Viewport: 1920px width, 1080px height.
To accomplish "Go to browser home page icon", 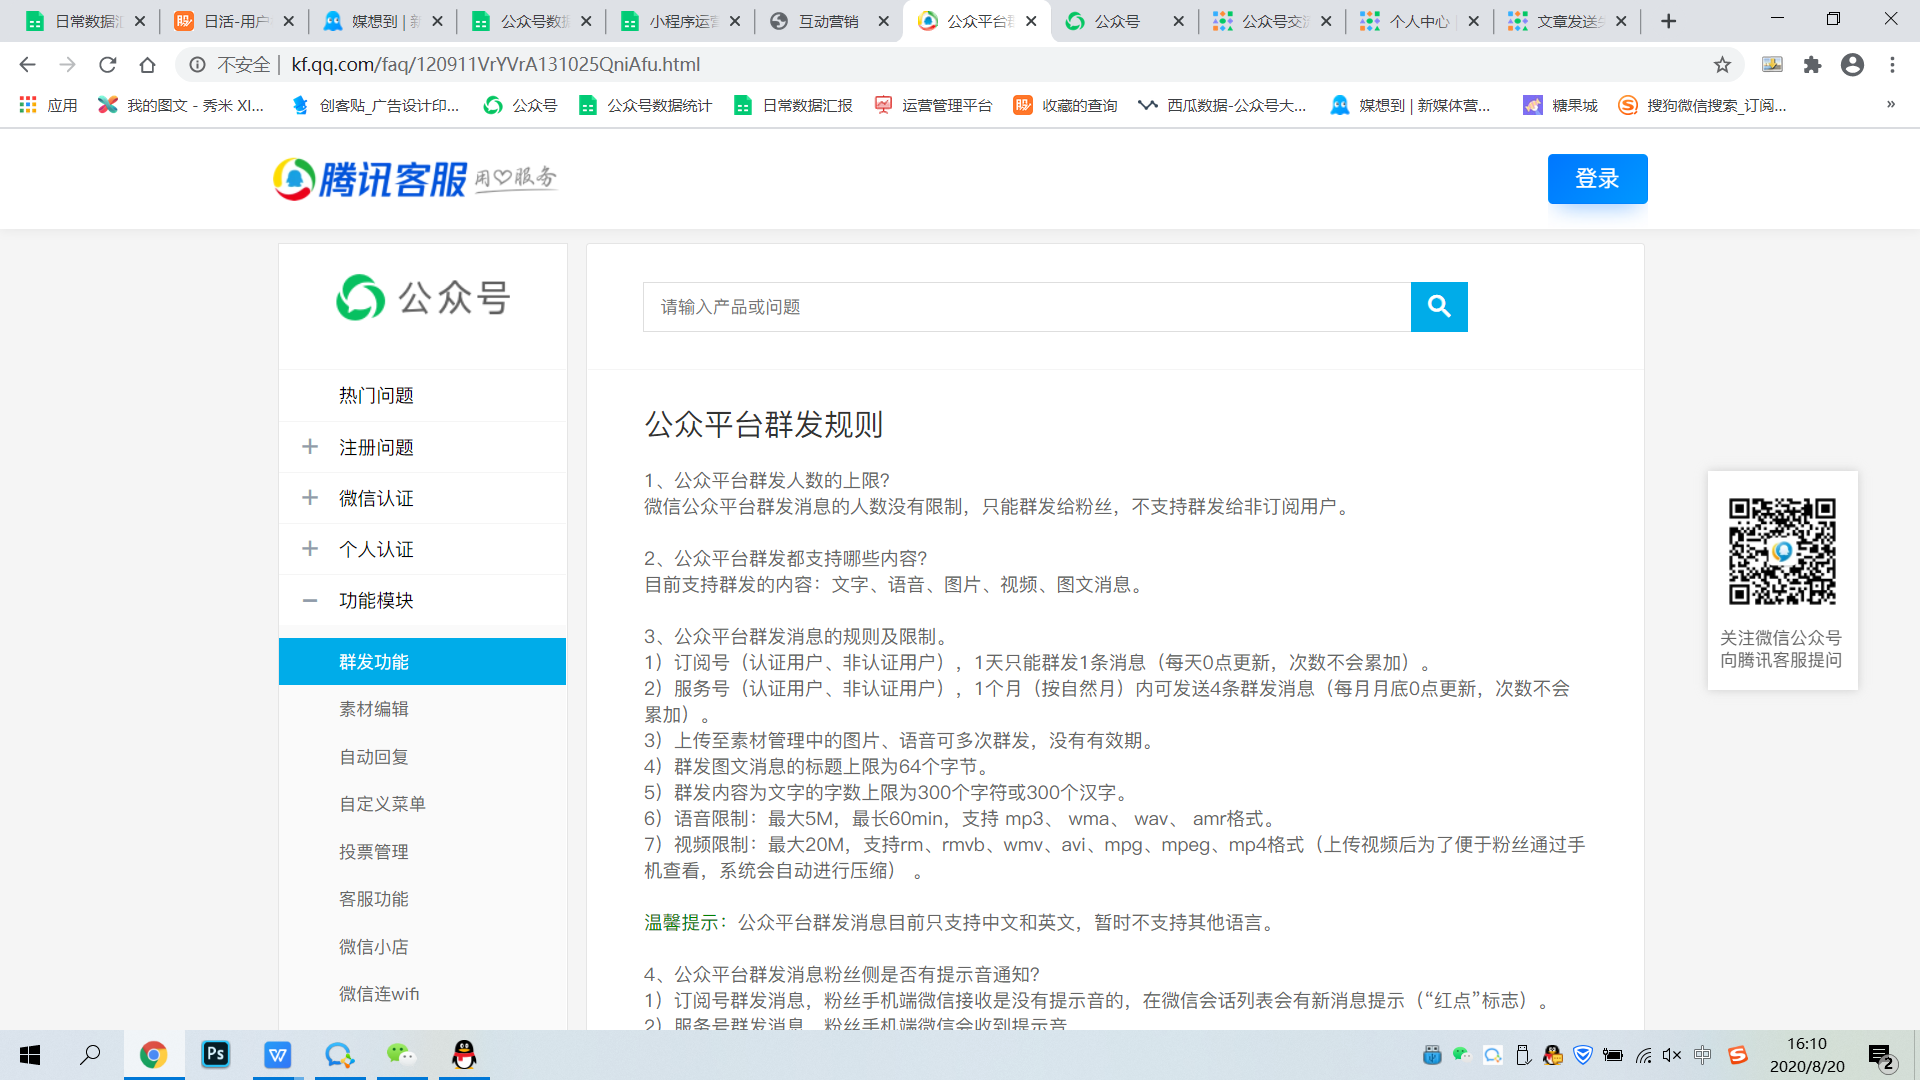I will pyautogui.click(x=147, y=65).
